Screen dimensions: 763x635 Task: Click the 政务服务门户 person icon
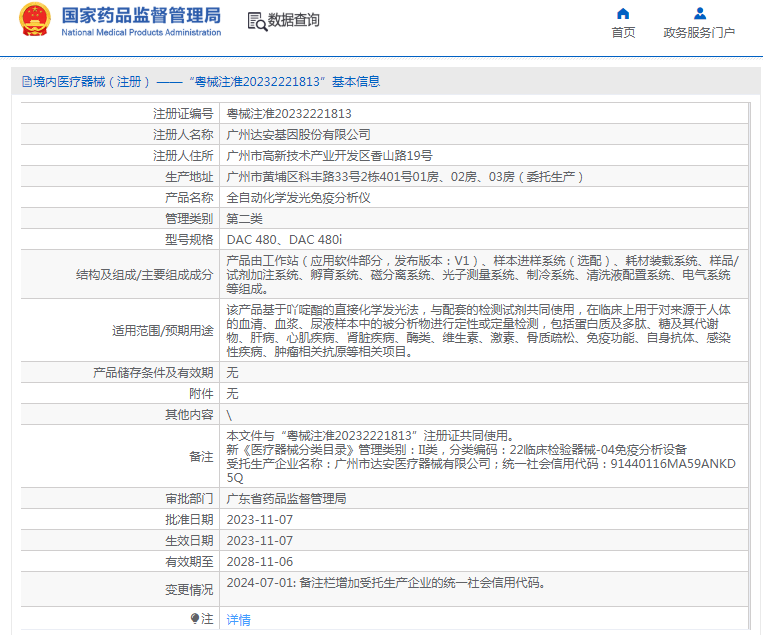coord(699,14)
